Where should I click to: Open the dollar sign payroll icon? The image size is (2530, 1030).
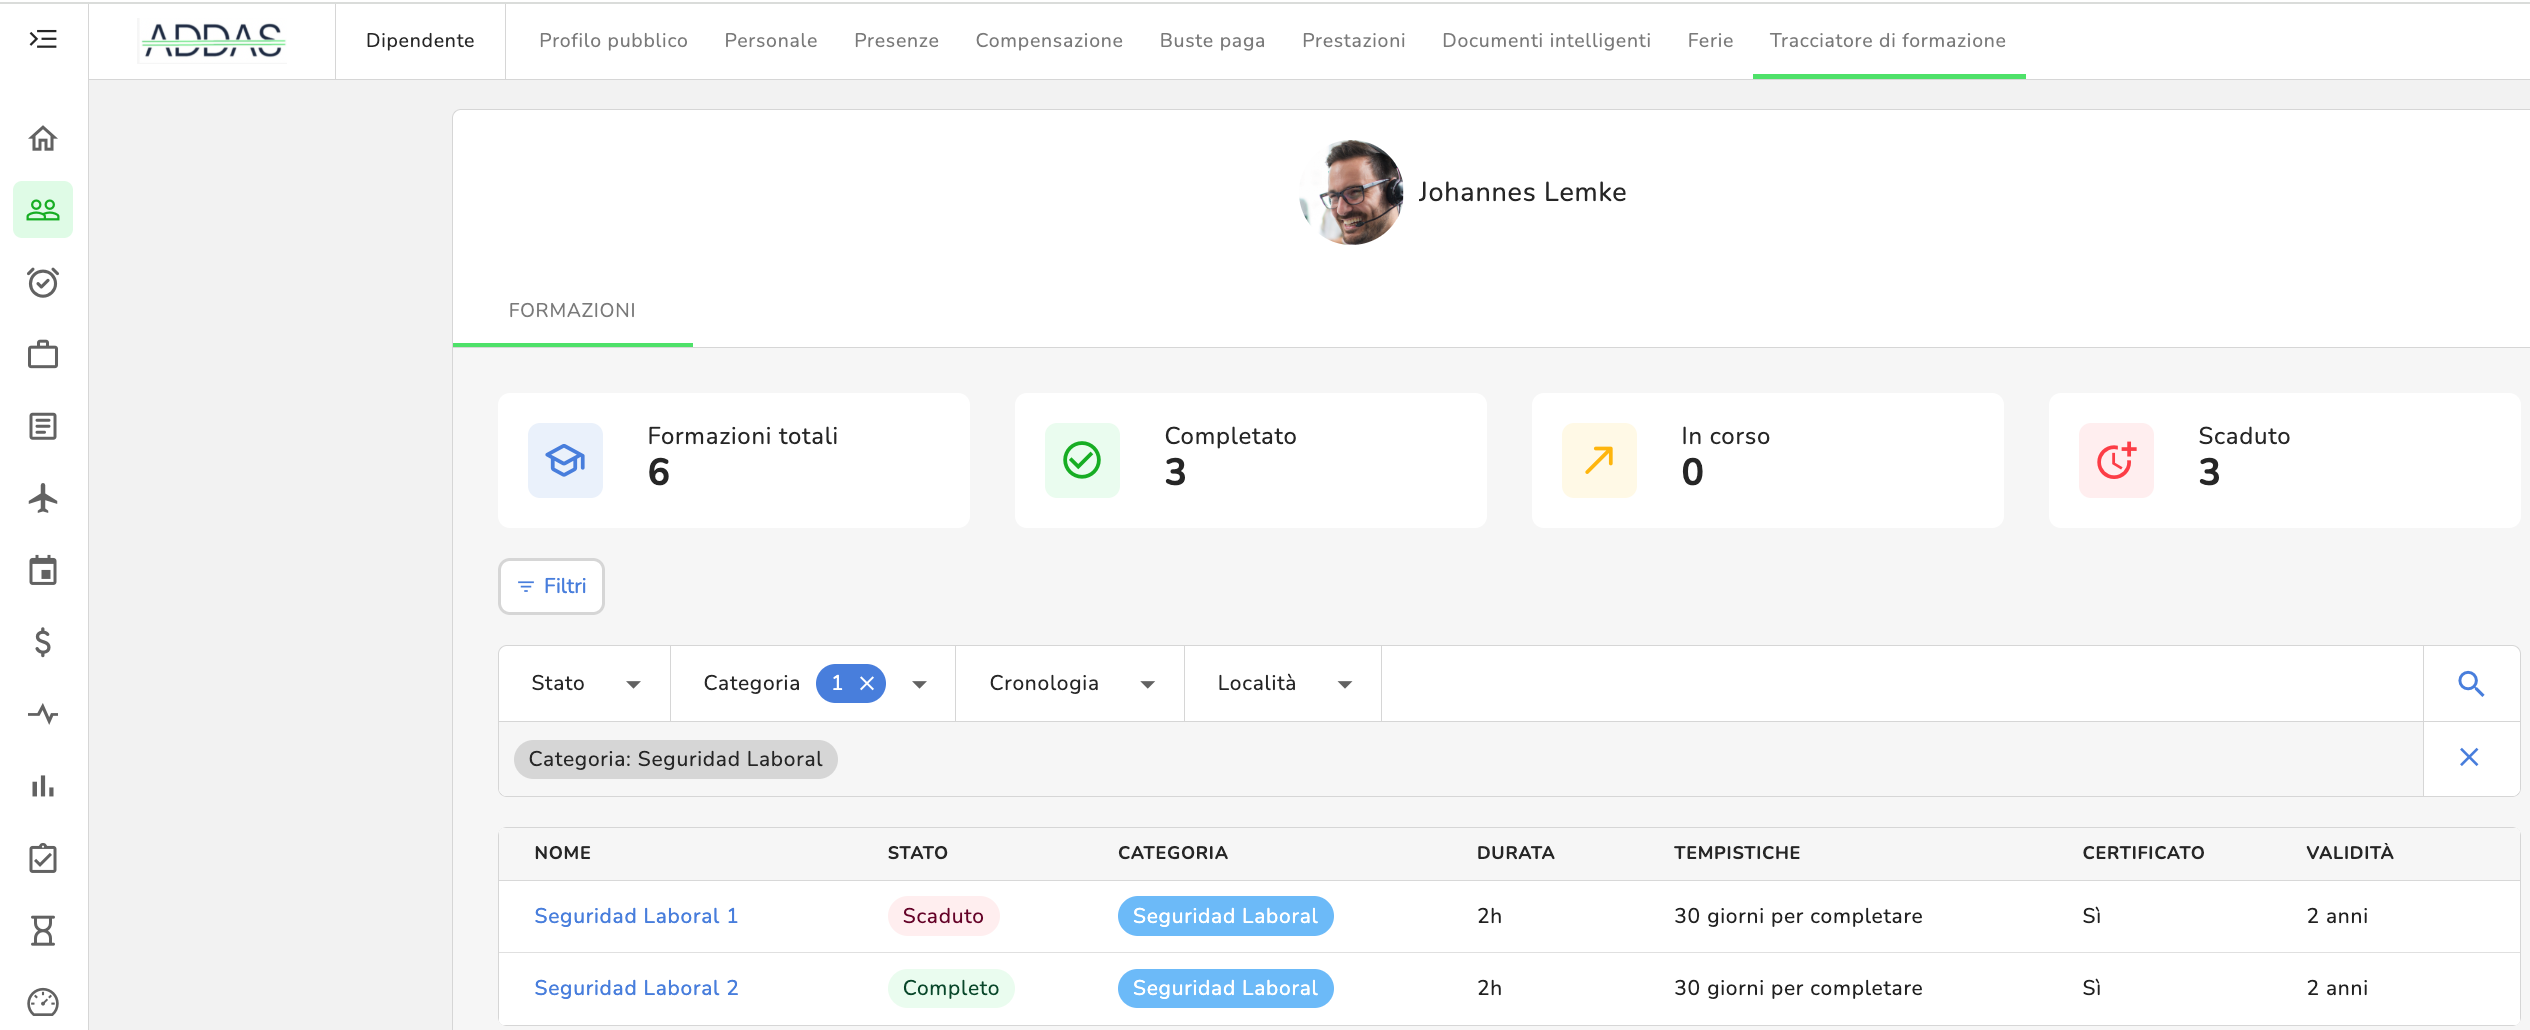point(43,642)
